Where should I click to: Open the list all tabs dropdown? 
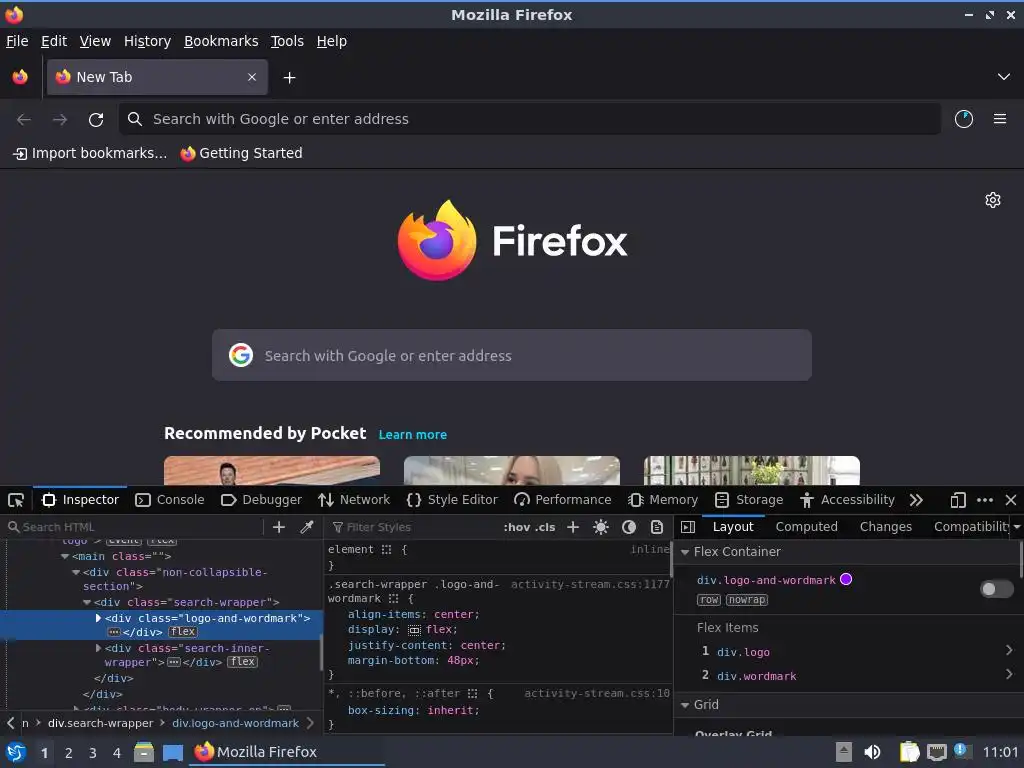[x=1004, y=77]
